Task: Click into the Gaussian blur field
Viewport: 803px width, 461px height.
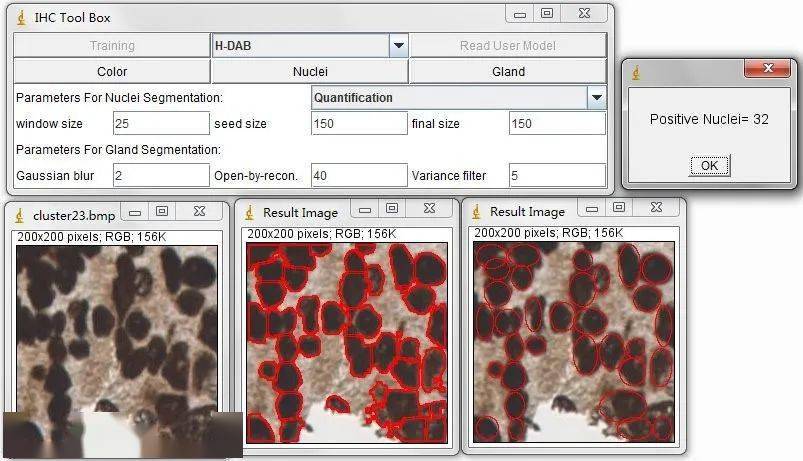Action: [160, 176]
